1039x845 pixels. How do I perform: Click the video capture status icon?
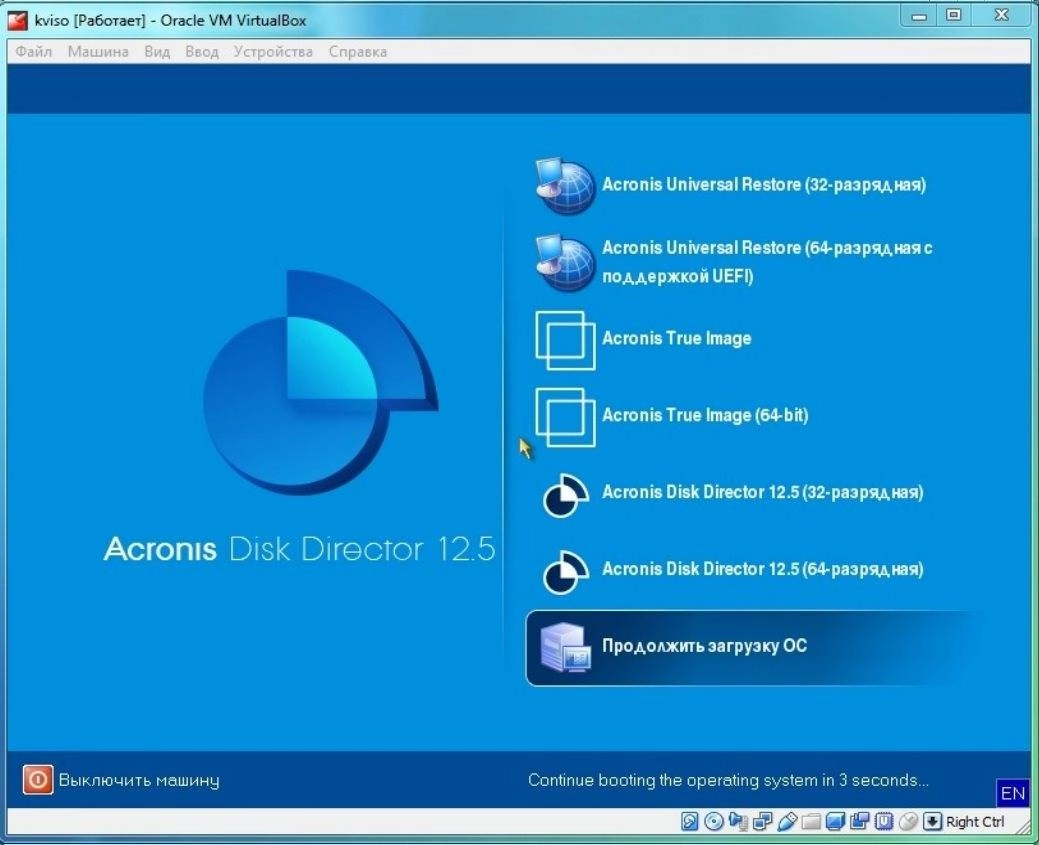click(859, 821)
